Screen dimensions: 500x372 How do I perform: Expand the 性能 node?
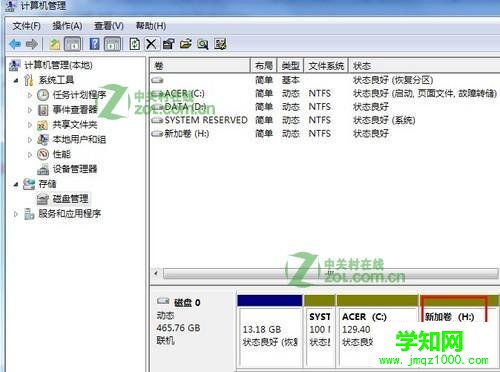tap(30, 155)
